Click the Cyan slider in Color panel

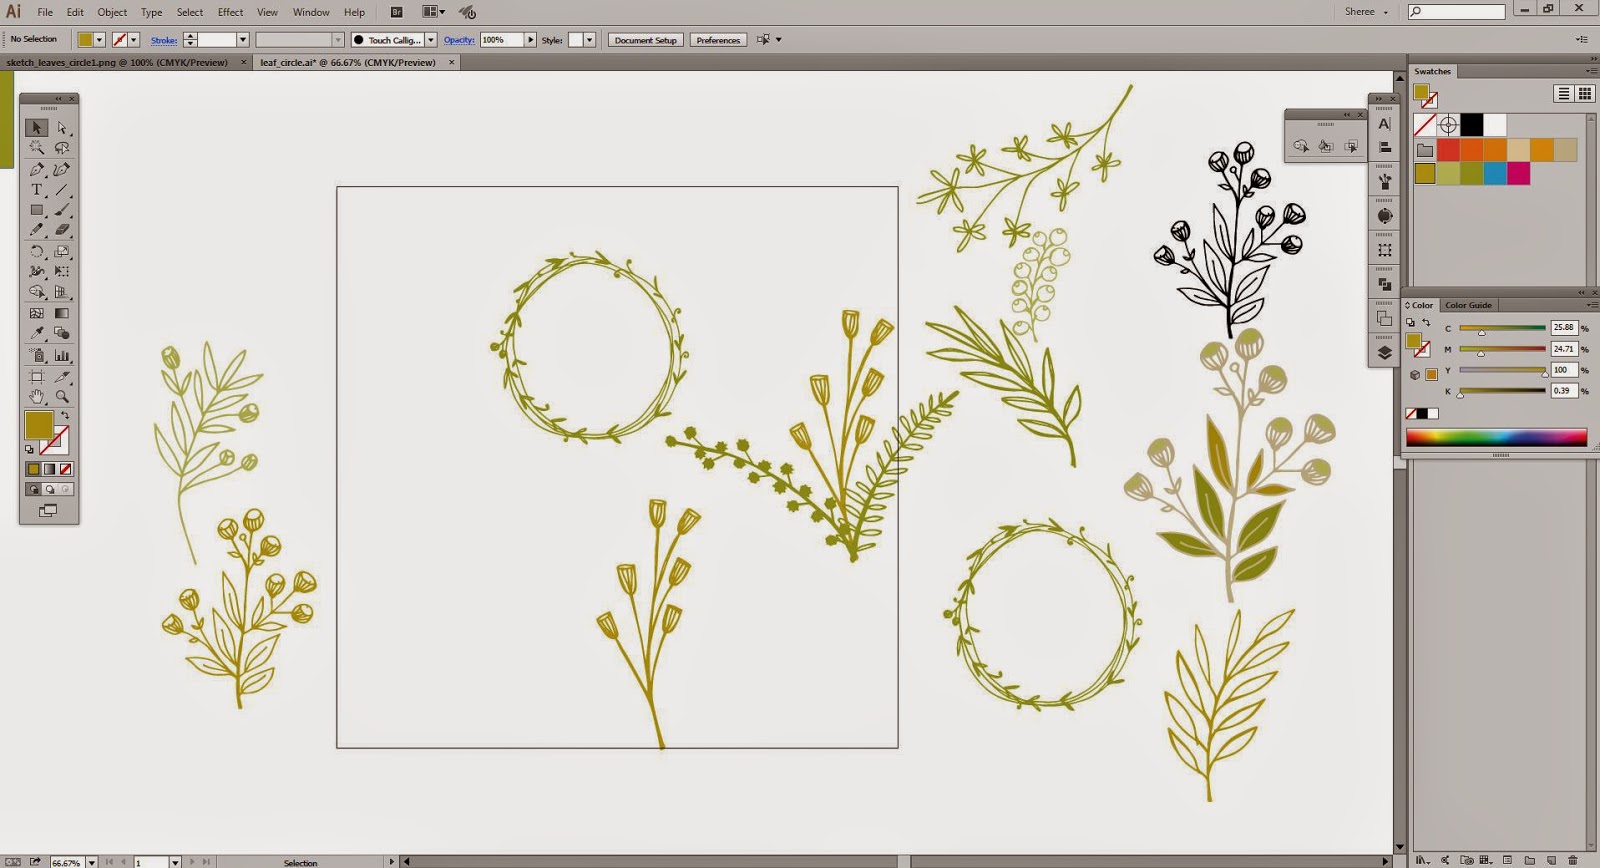[x=1502, y=328]
